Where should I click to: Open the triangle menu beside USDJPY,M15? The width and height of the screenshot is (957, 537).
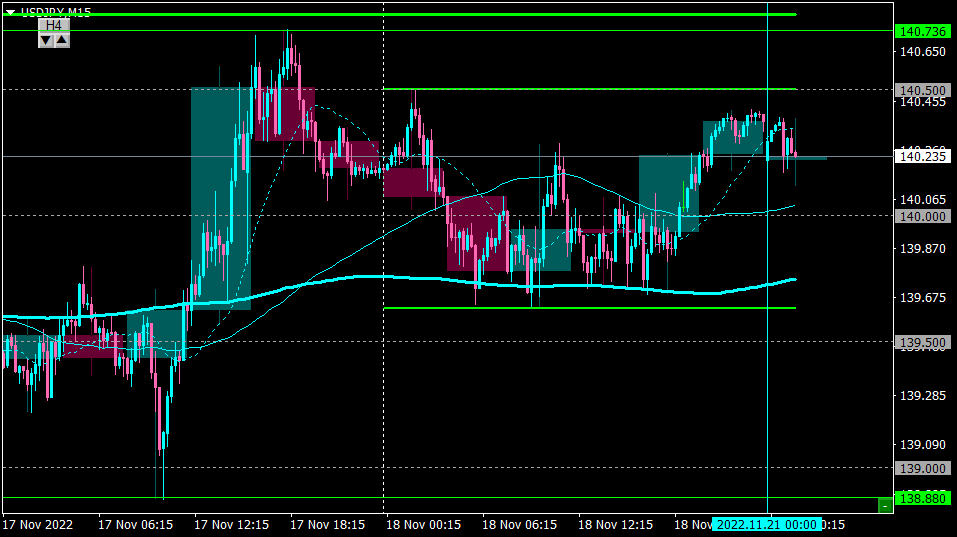[x=10, y=12]
